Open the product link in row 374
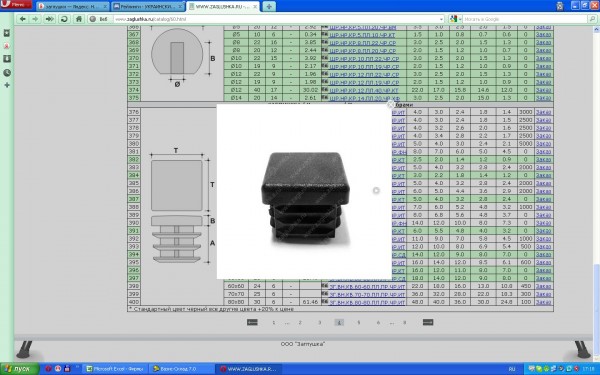 tap(364, 90)
